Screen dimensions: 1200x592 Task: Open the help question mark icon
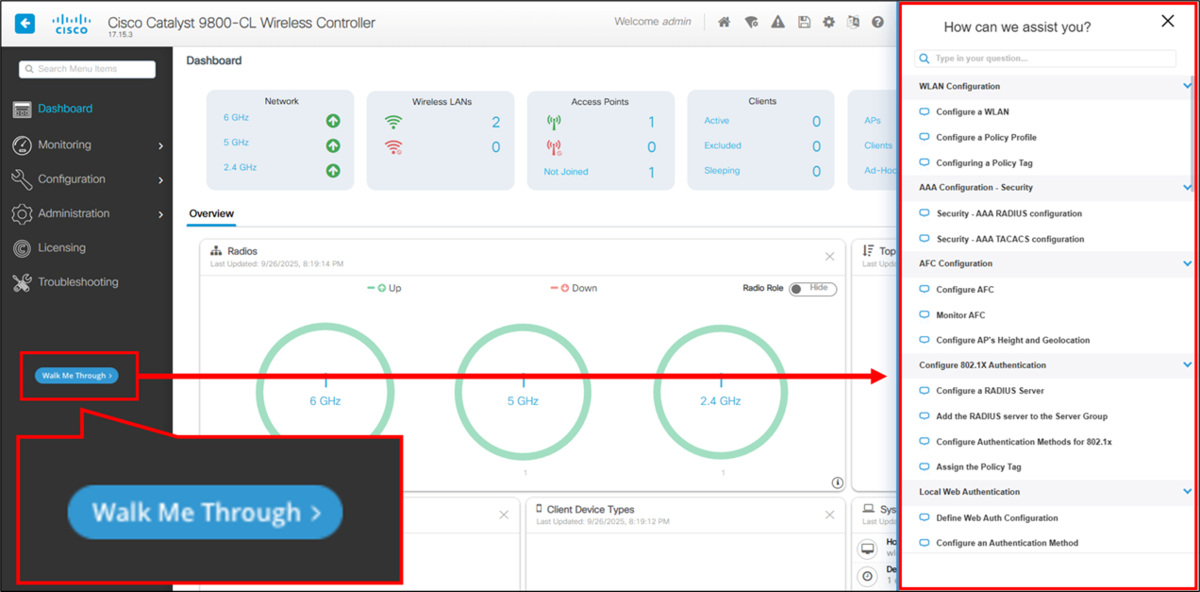click(x=877, y=22)
